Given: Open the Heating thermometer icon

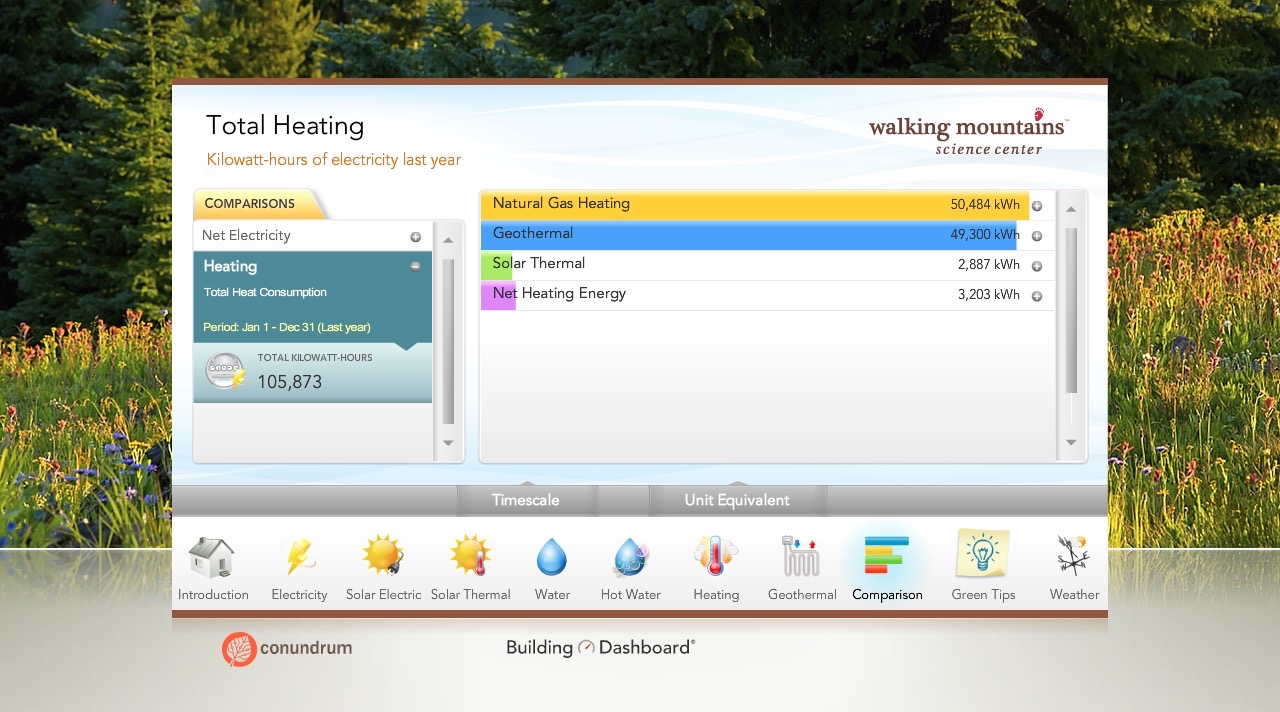Looking at the screenshot, I should point(716,556).
